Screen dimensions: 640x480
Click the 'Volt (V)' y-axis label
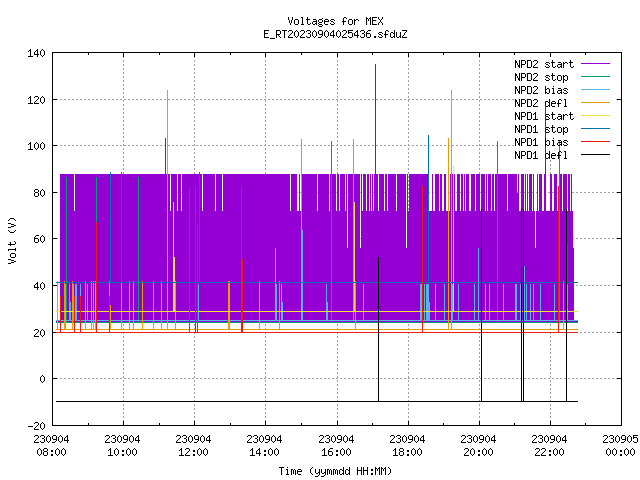click(12, 240)
